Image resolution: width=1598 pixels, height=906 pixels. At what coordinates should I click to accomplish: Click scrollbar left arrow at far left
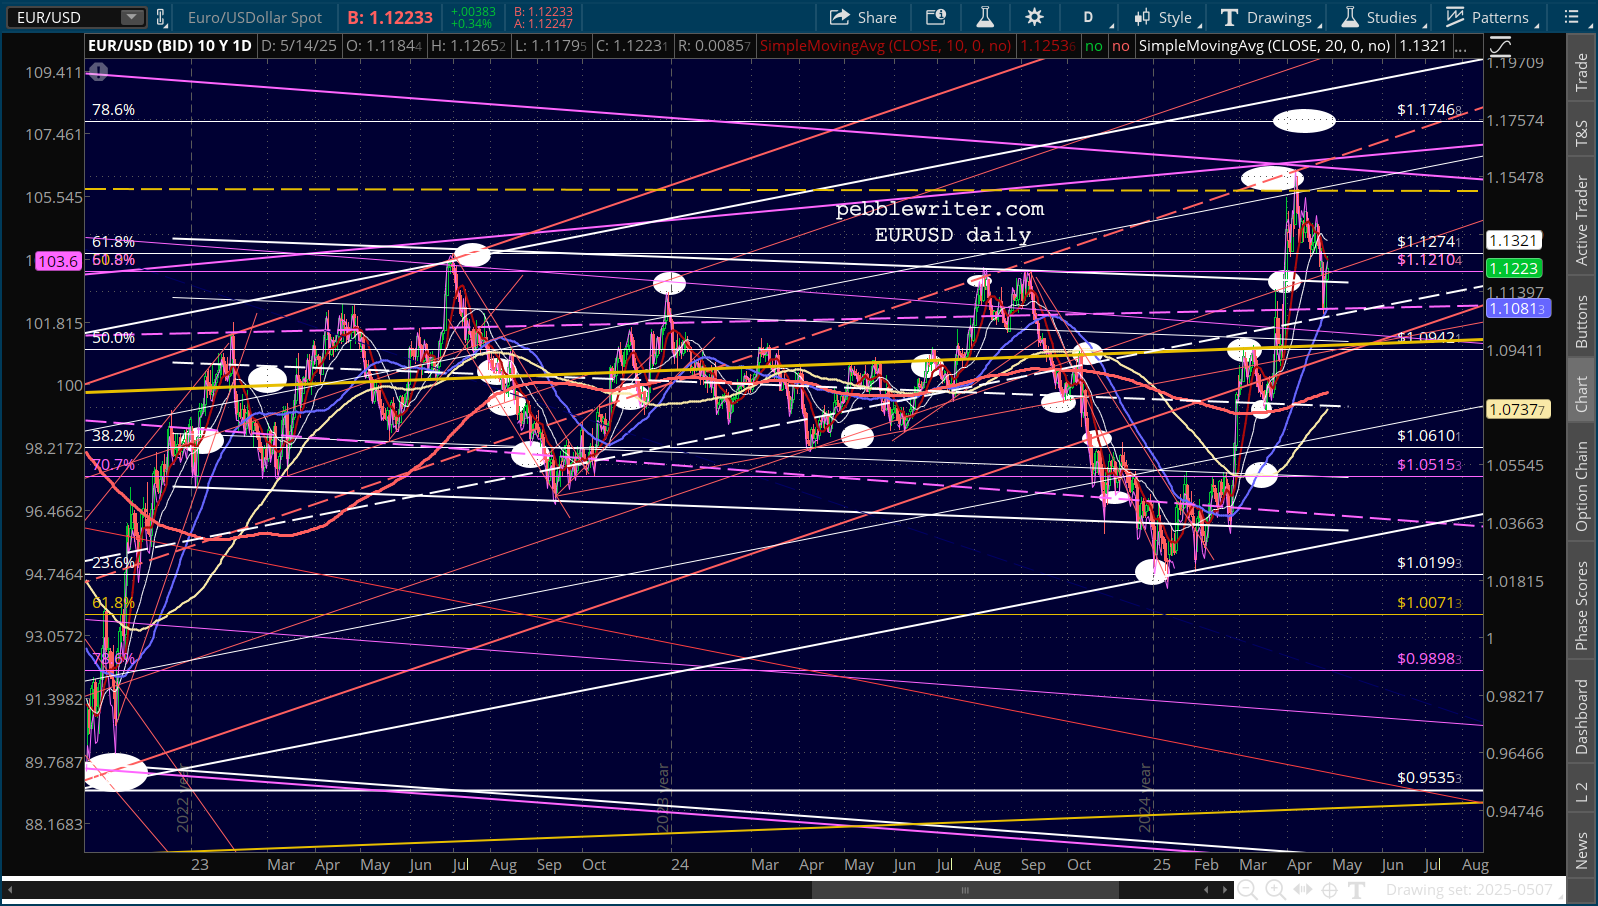[11, 889]
